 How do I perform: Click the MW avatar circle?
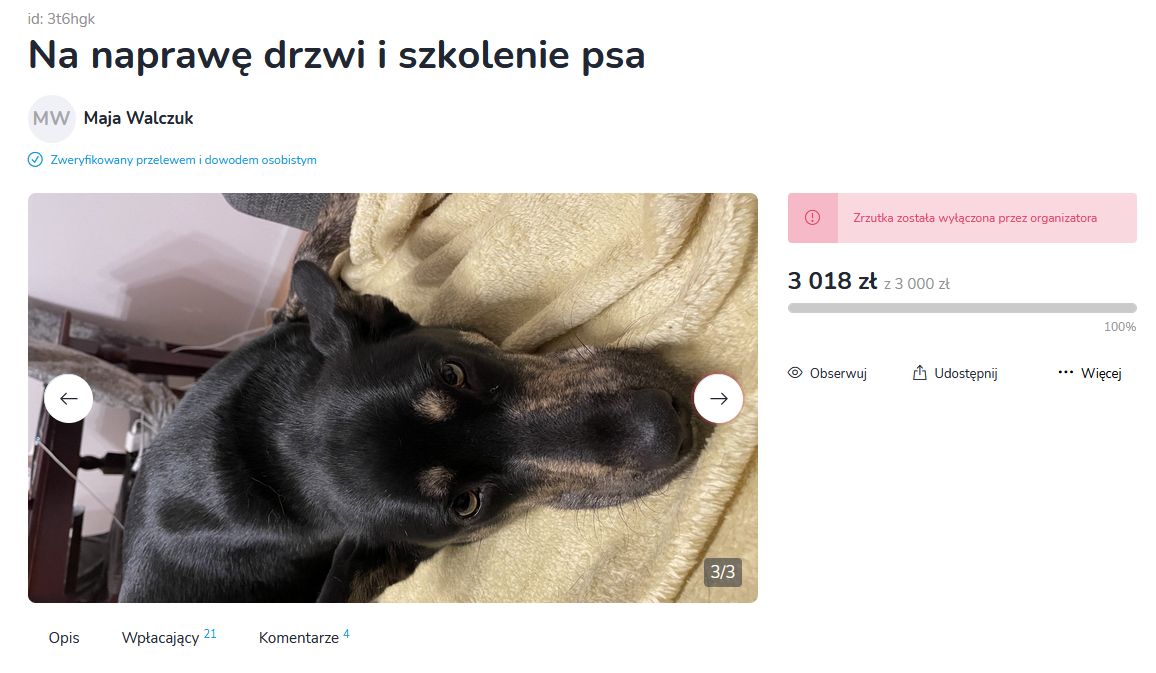pyautogui.click(x=52, y=119)
